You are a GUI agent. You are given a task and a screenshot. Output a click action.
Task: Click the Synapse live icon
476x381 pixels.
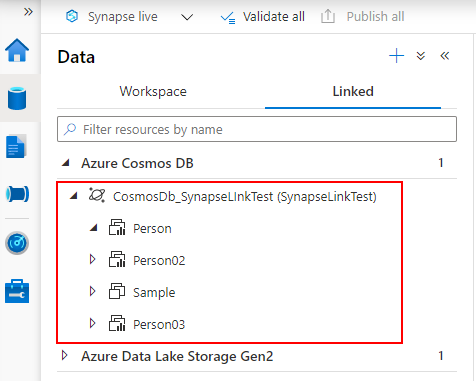tap(72, 16)
